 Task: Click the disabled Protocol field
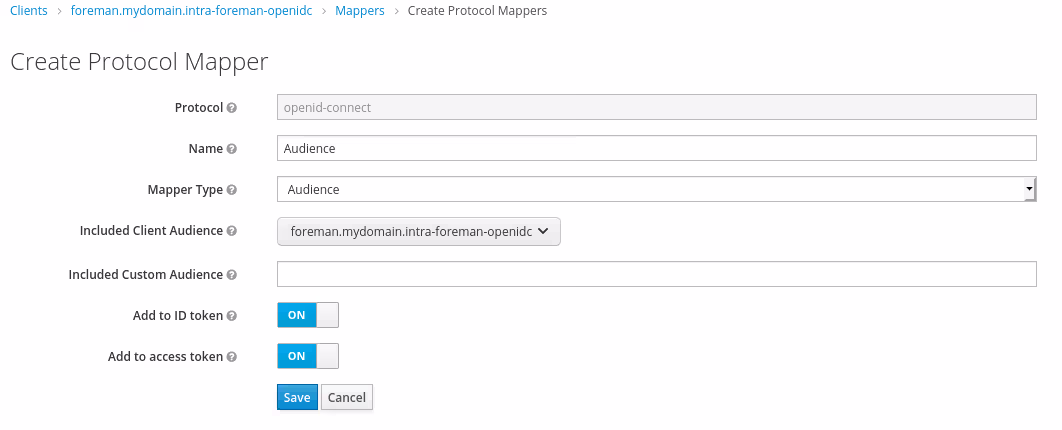point(655,107)
